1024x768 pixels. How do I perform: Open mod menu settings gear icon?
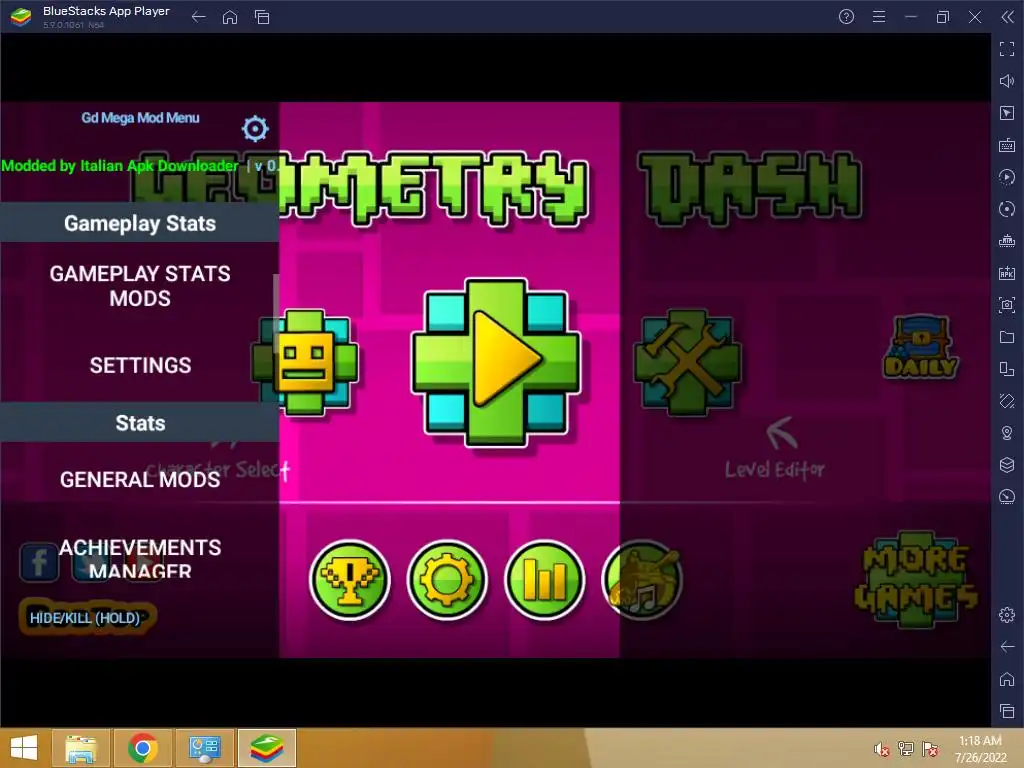255,129
